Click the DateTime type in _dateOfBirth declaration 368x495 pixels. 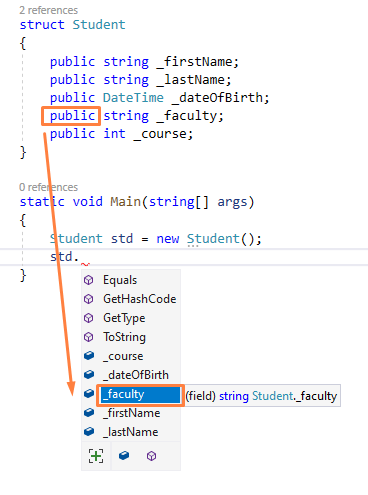133,98
